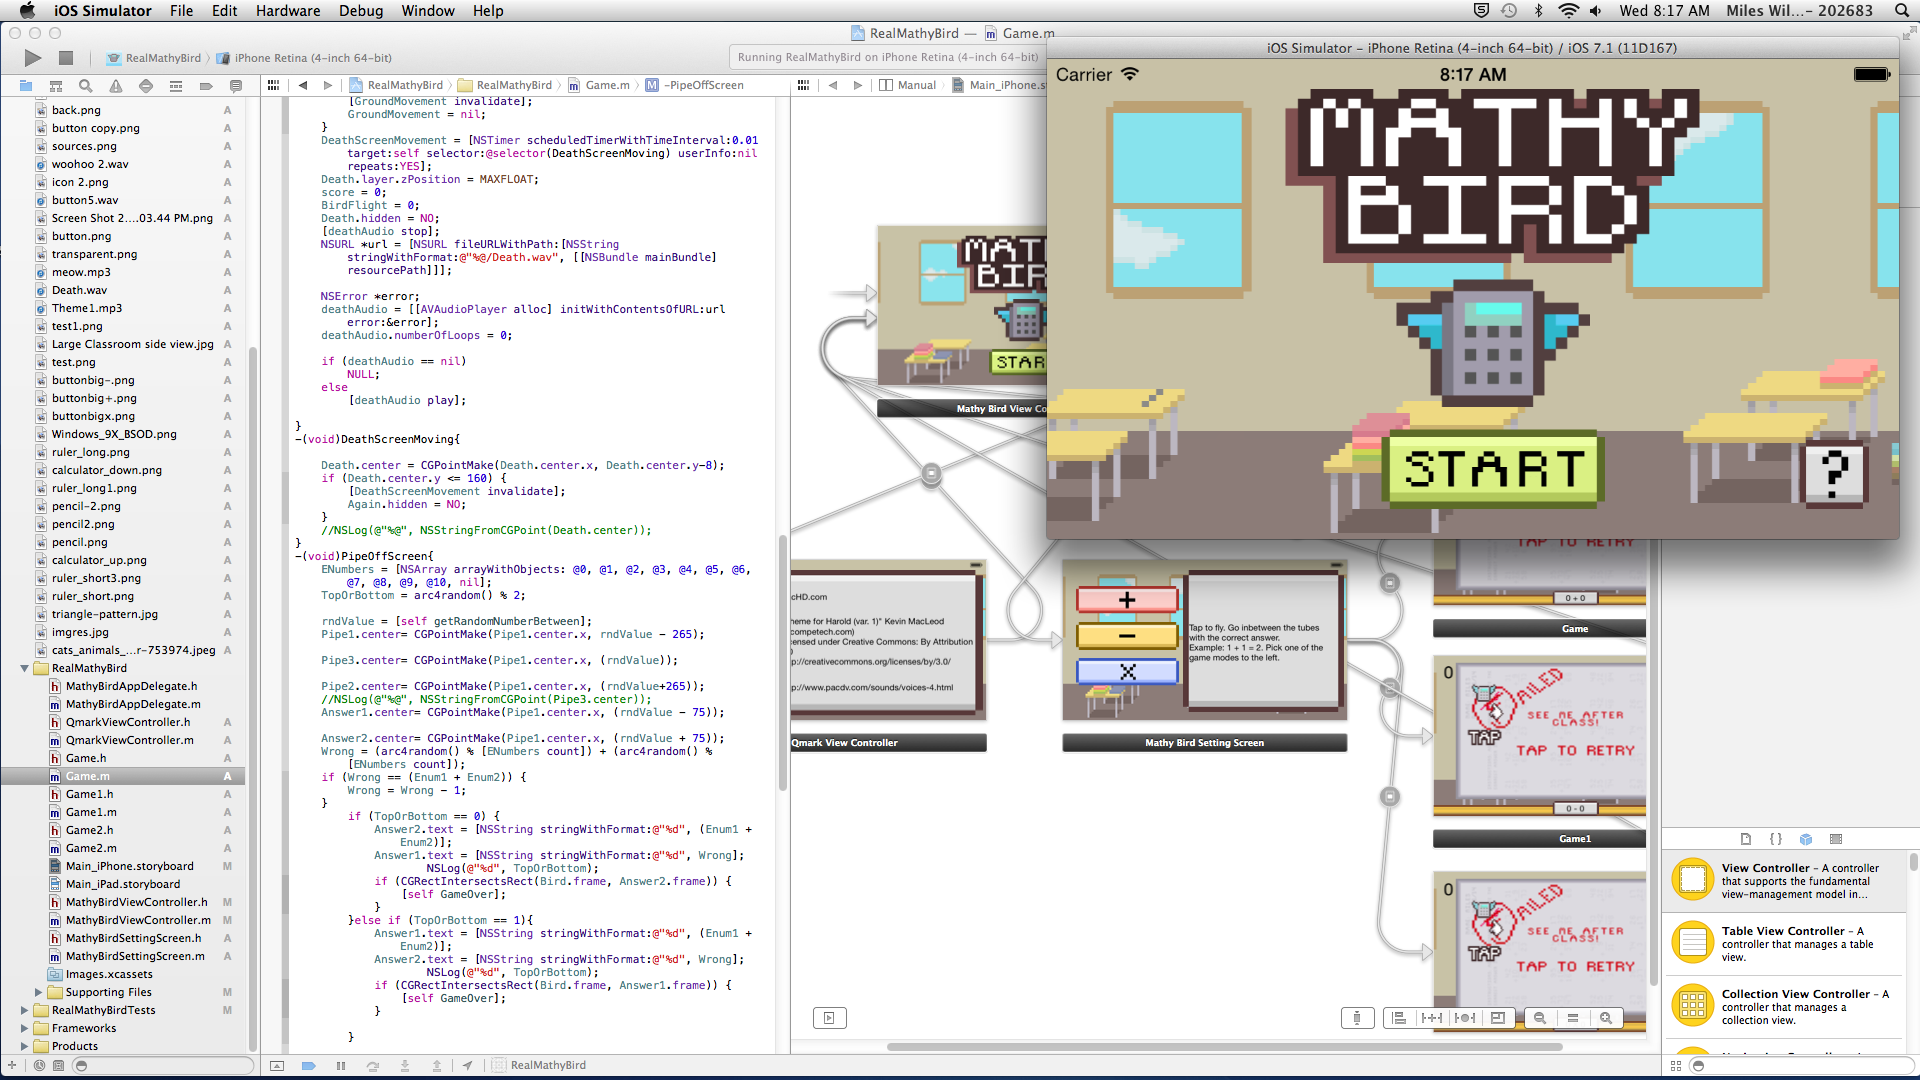This screenshot has width=1920, height=1080.
Task: Toggle the document outline panel button
Action: point(829,1018)
